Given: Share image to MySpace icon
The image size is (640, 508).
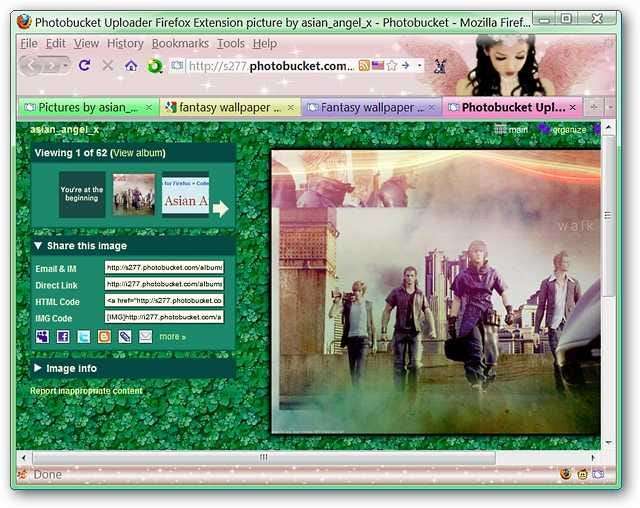Looking at the screenshot, I should 42,336.
